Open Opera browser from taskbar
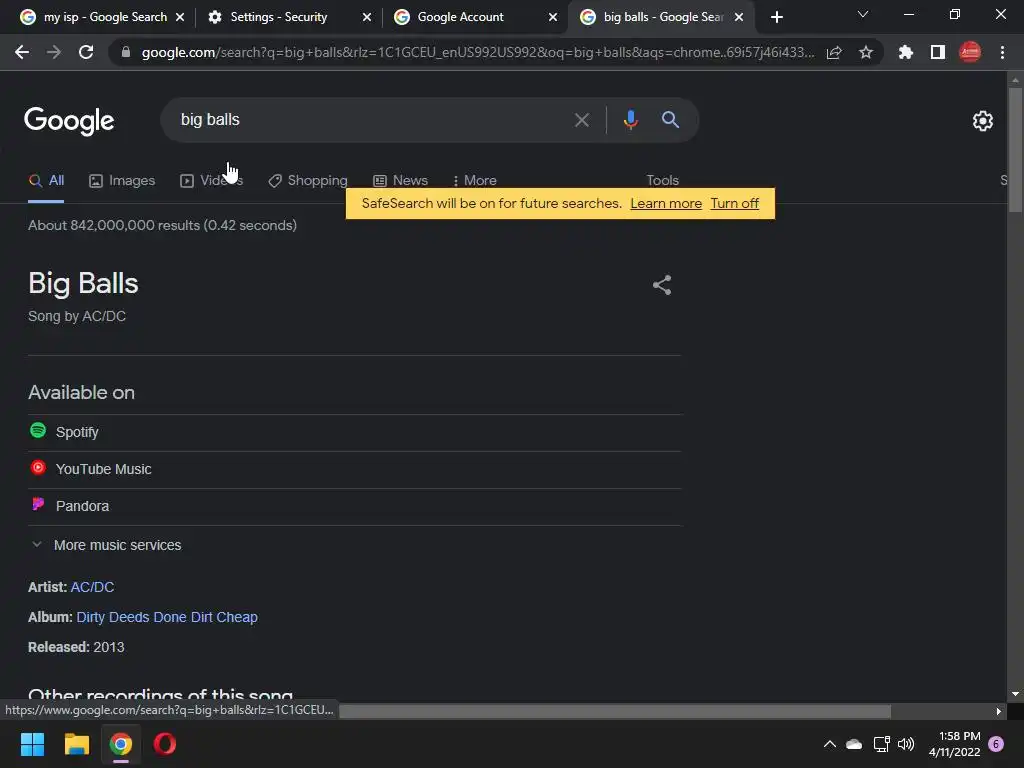1024x768 pixels. coord(165,744)
